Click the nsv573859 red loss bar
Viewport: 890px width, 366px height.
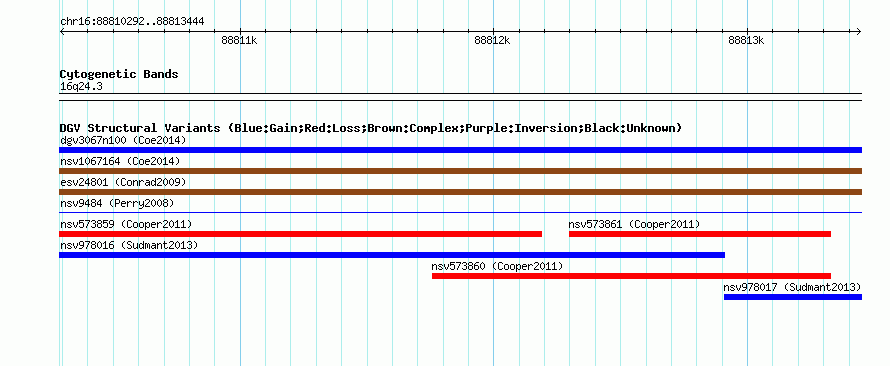[x=300, y=234]
